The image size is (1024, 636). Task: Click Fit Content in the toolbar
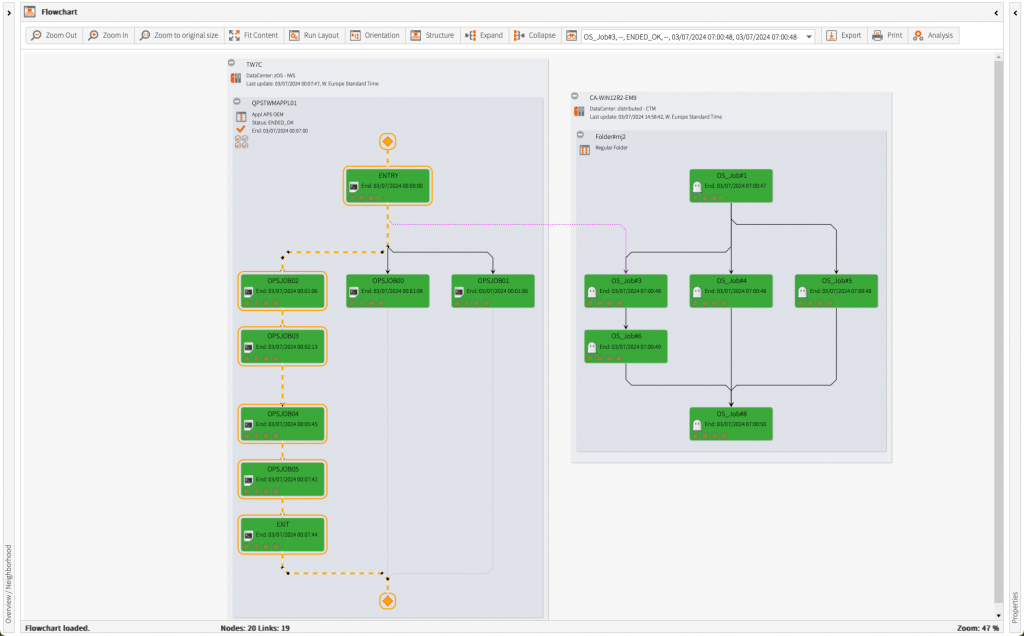click(x=254, y=35)
